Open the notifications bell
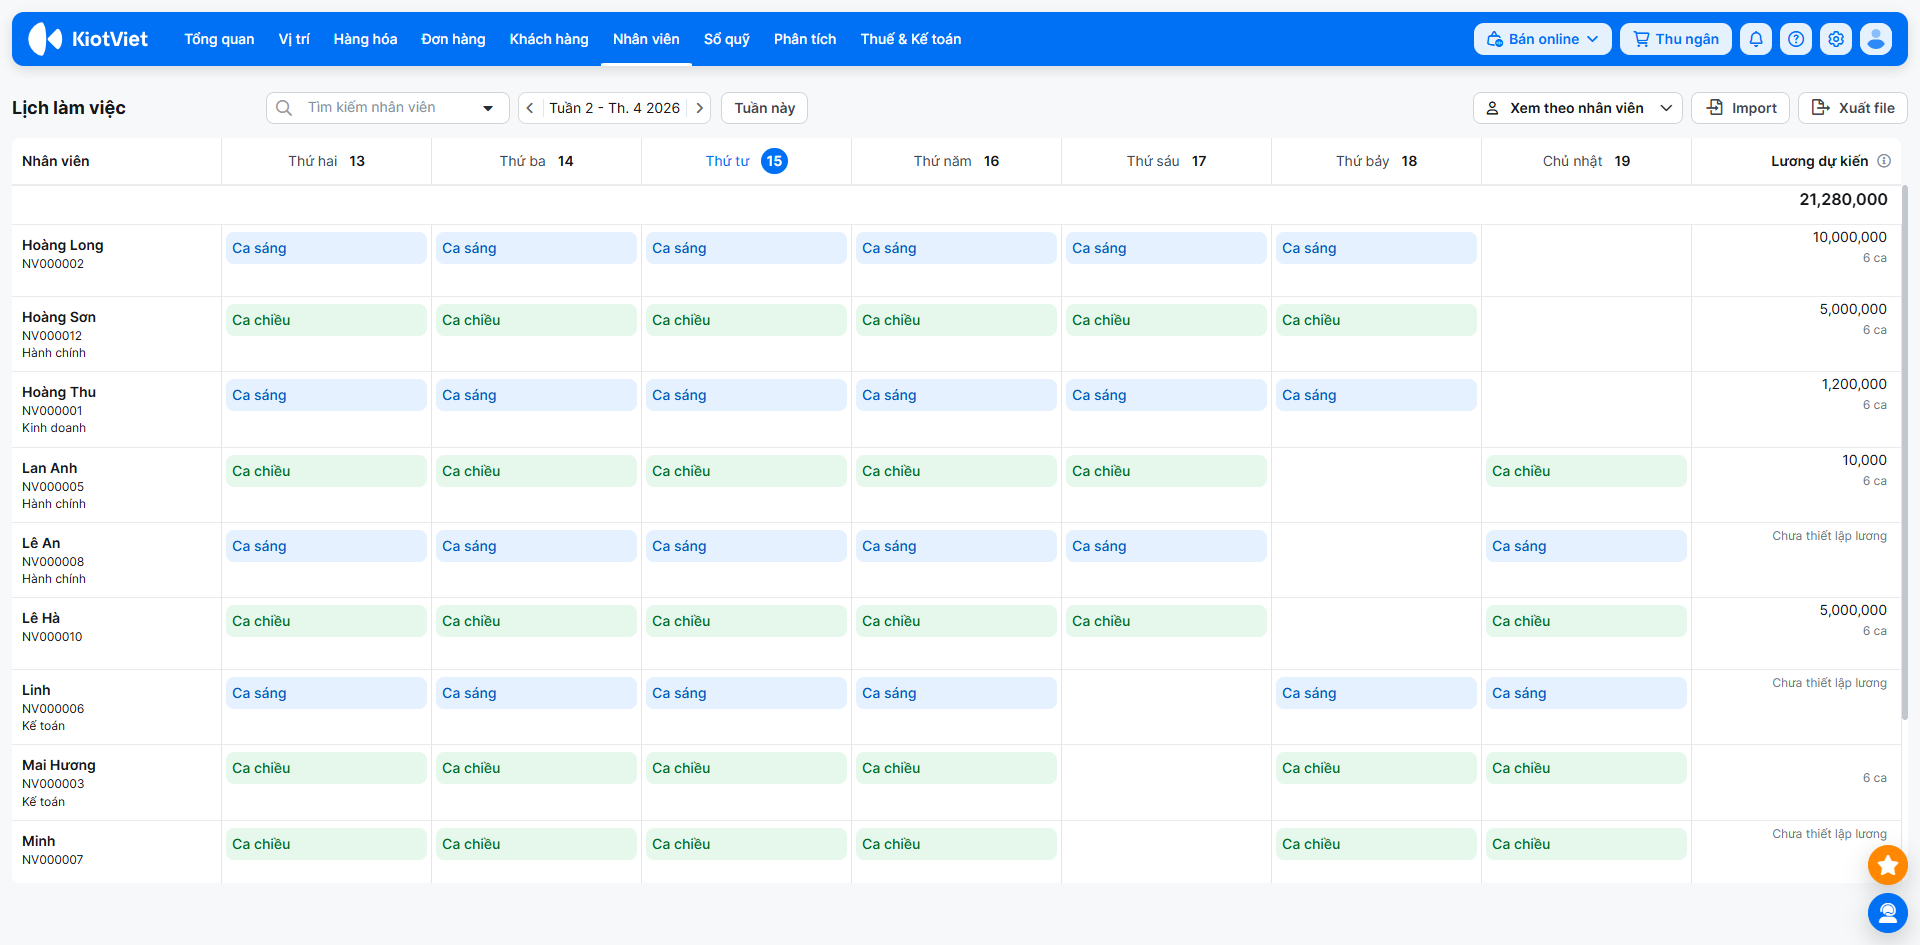This screenshot has width=1920, height=945. (1755, 39)
